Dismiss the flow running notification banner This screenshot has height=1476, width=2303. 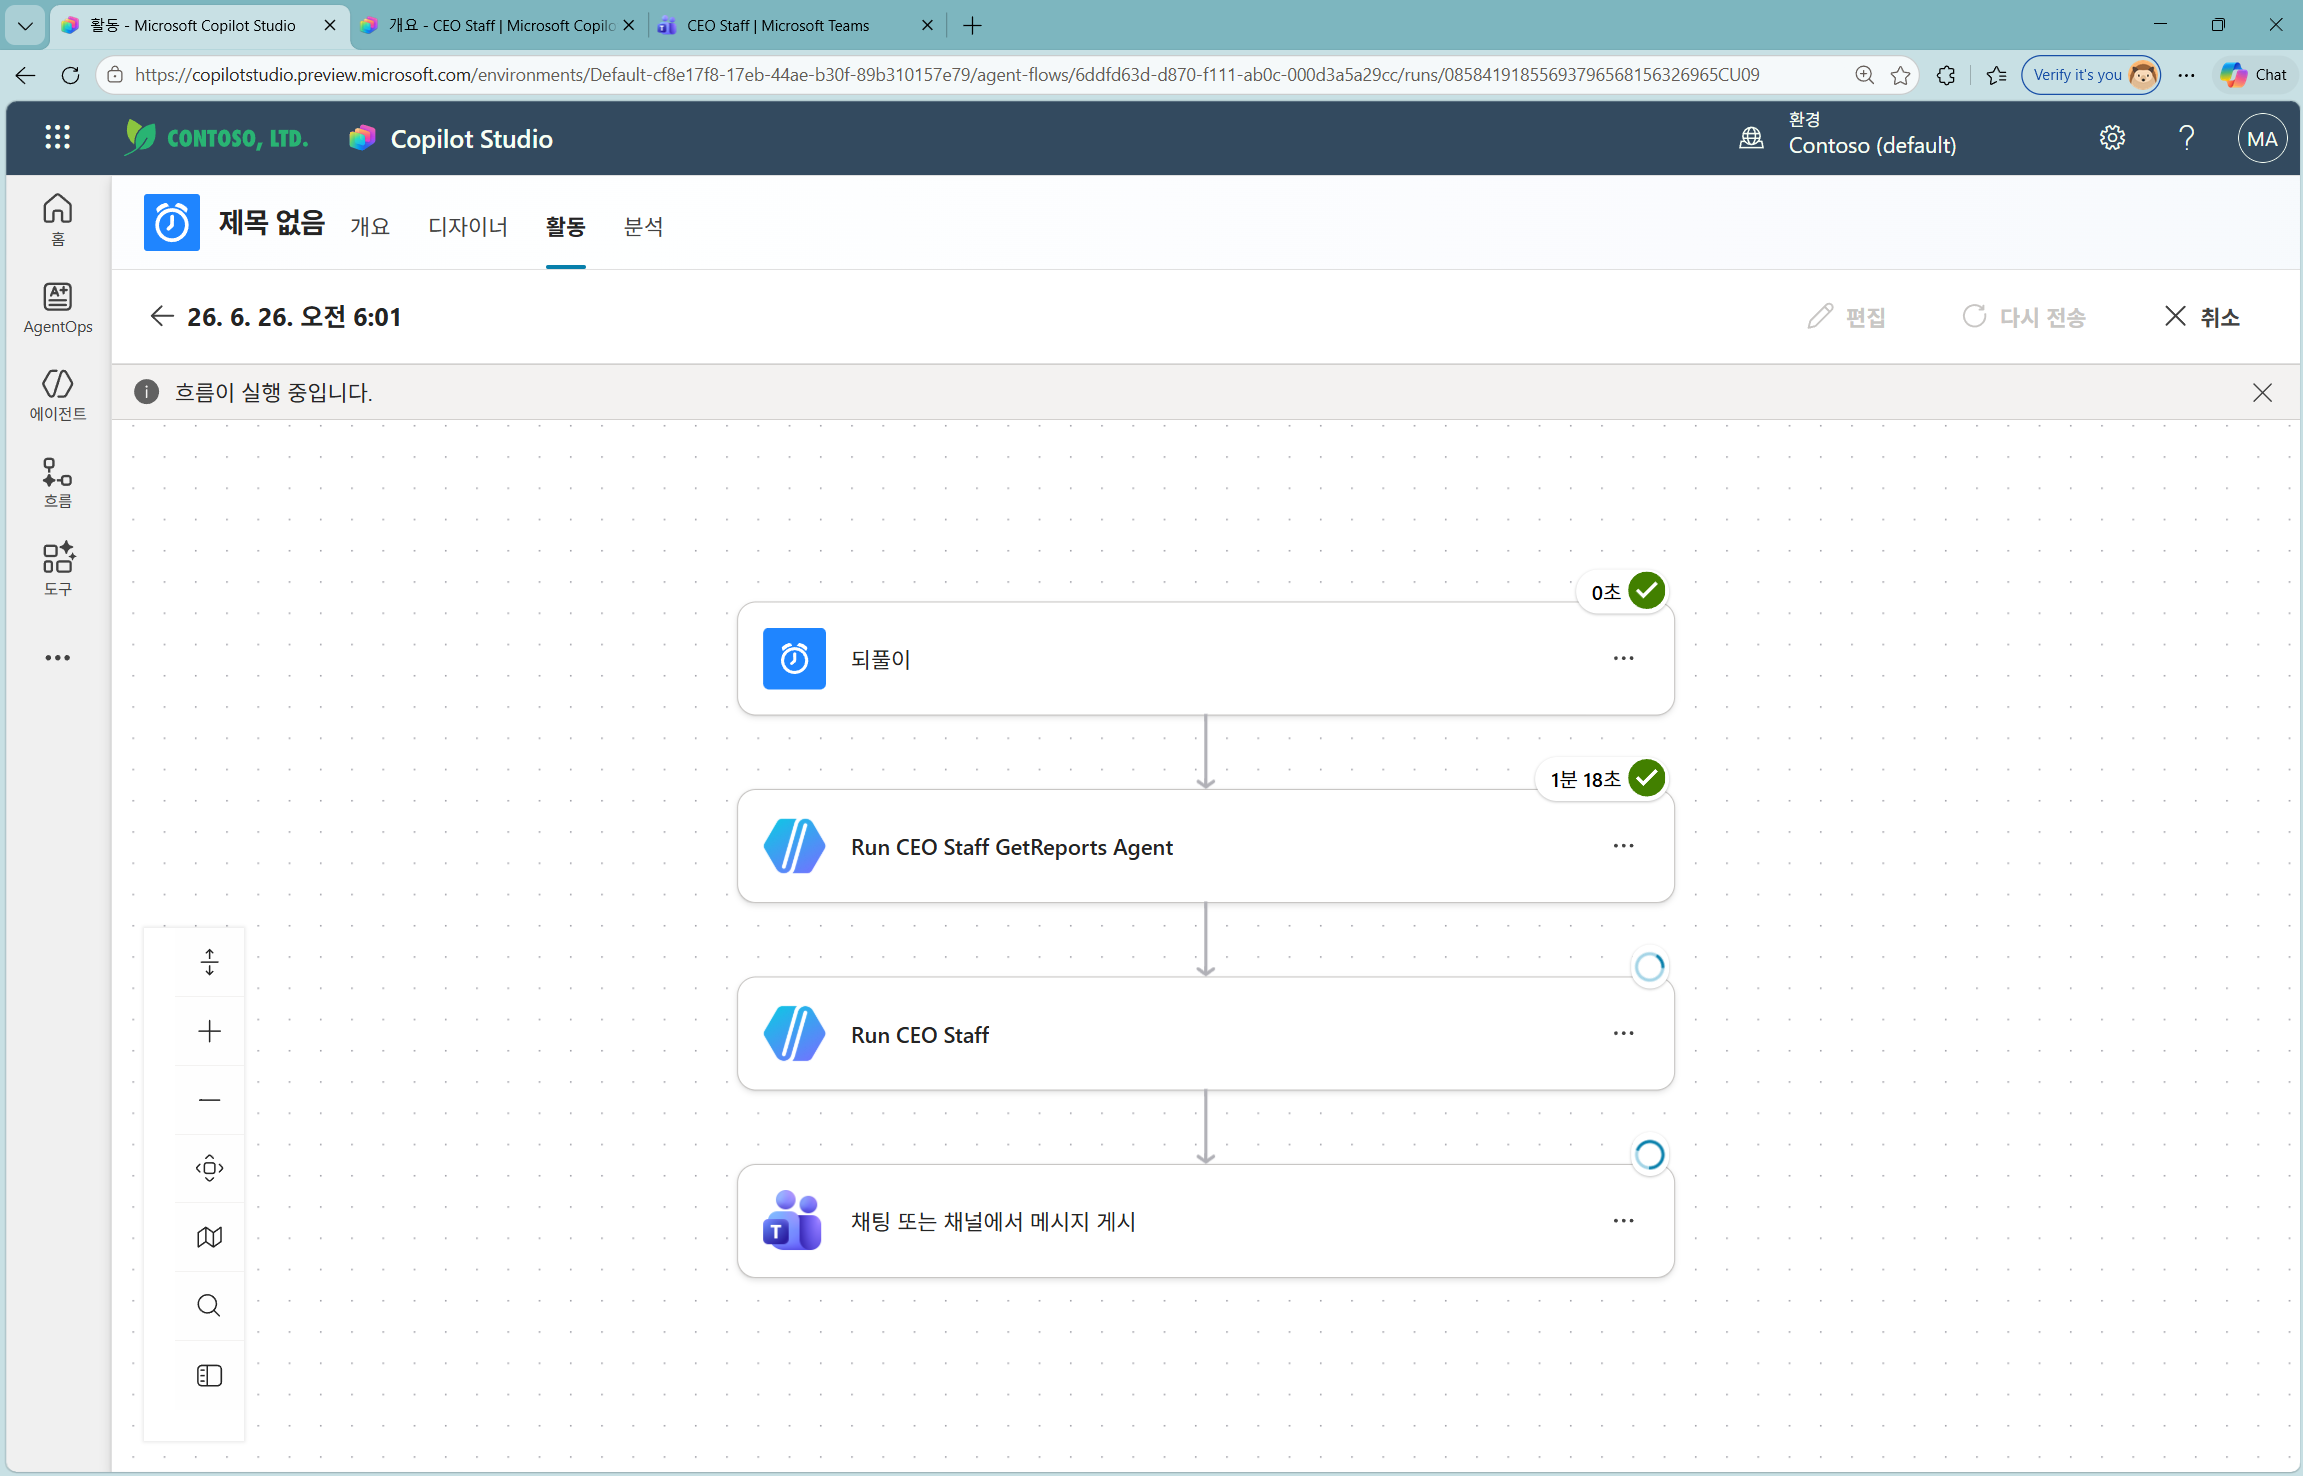(x=2262, y=392)
